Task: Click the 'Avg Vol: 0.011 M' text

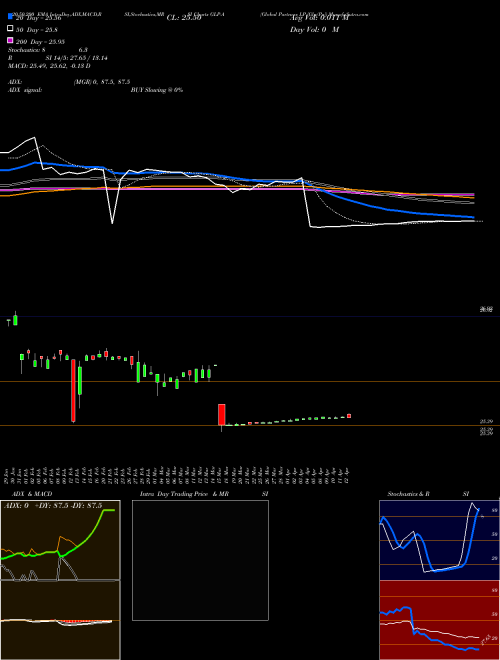Action: [319, 18]
